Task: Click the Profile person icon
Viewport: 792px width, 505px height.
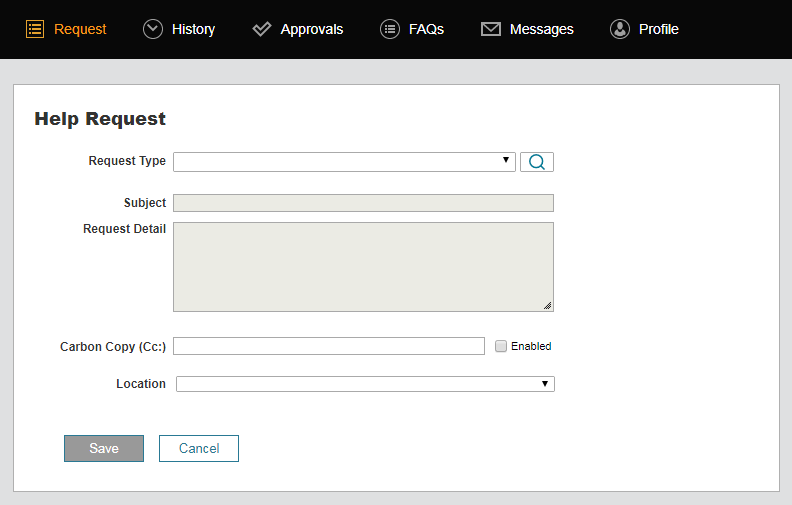Action: [620, 29]
